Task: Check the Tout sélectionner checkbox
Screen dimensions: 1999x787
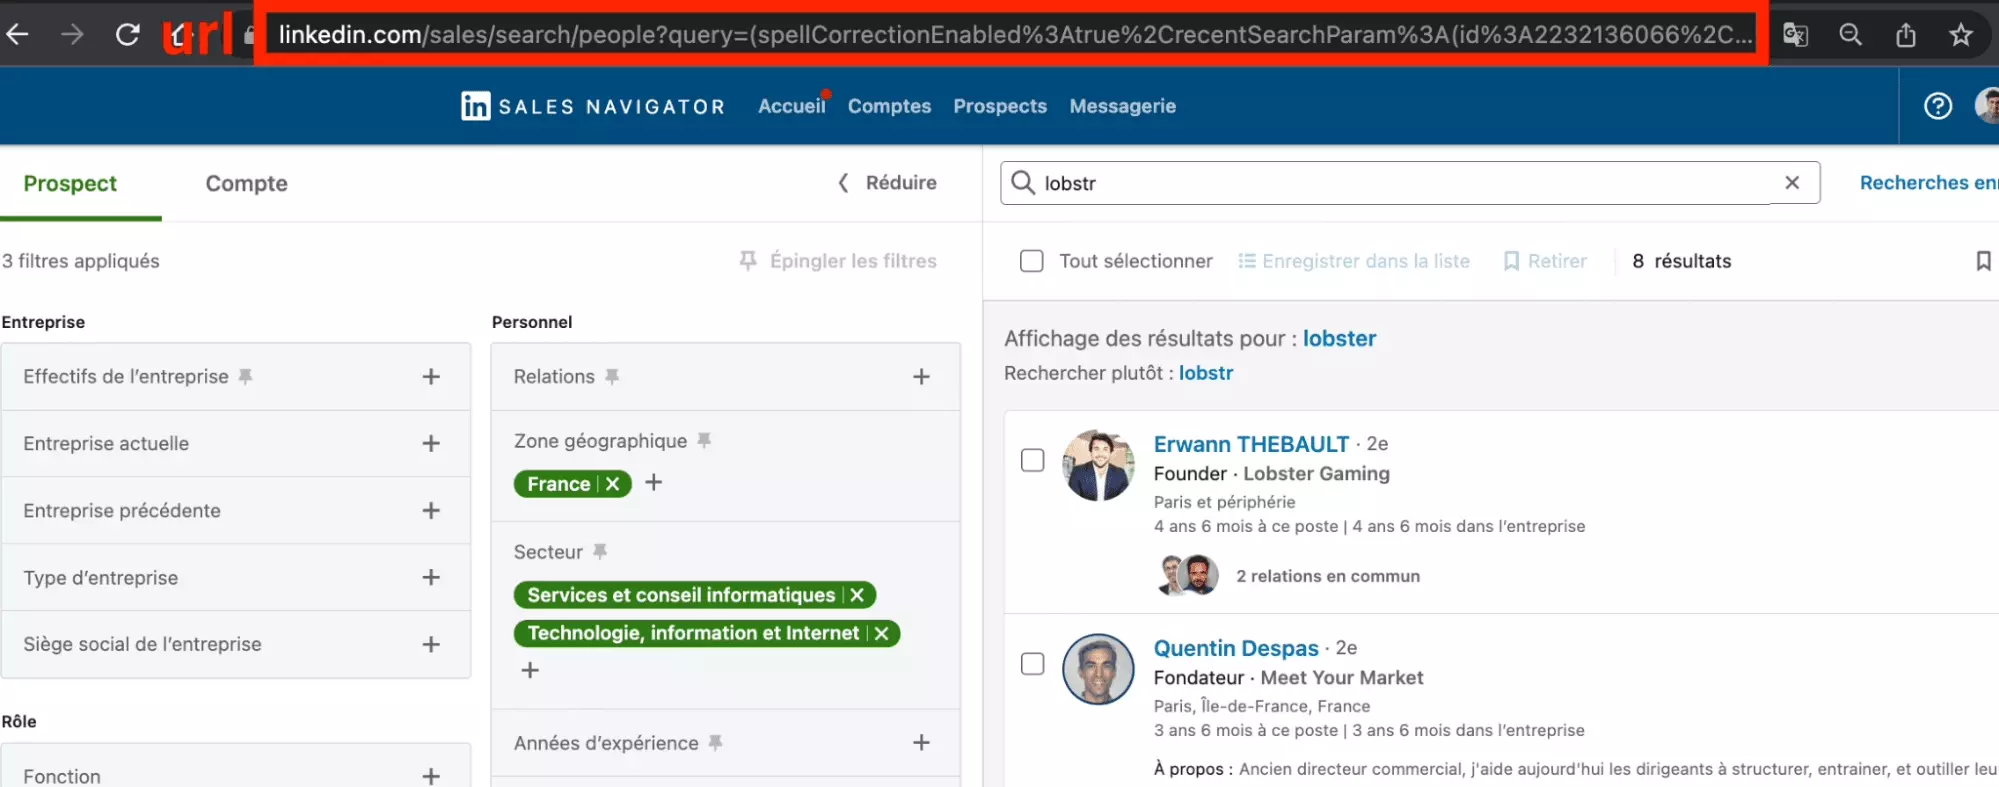Action: coord(1031,261)
